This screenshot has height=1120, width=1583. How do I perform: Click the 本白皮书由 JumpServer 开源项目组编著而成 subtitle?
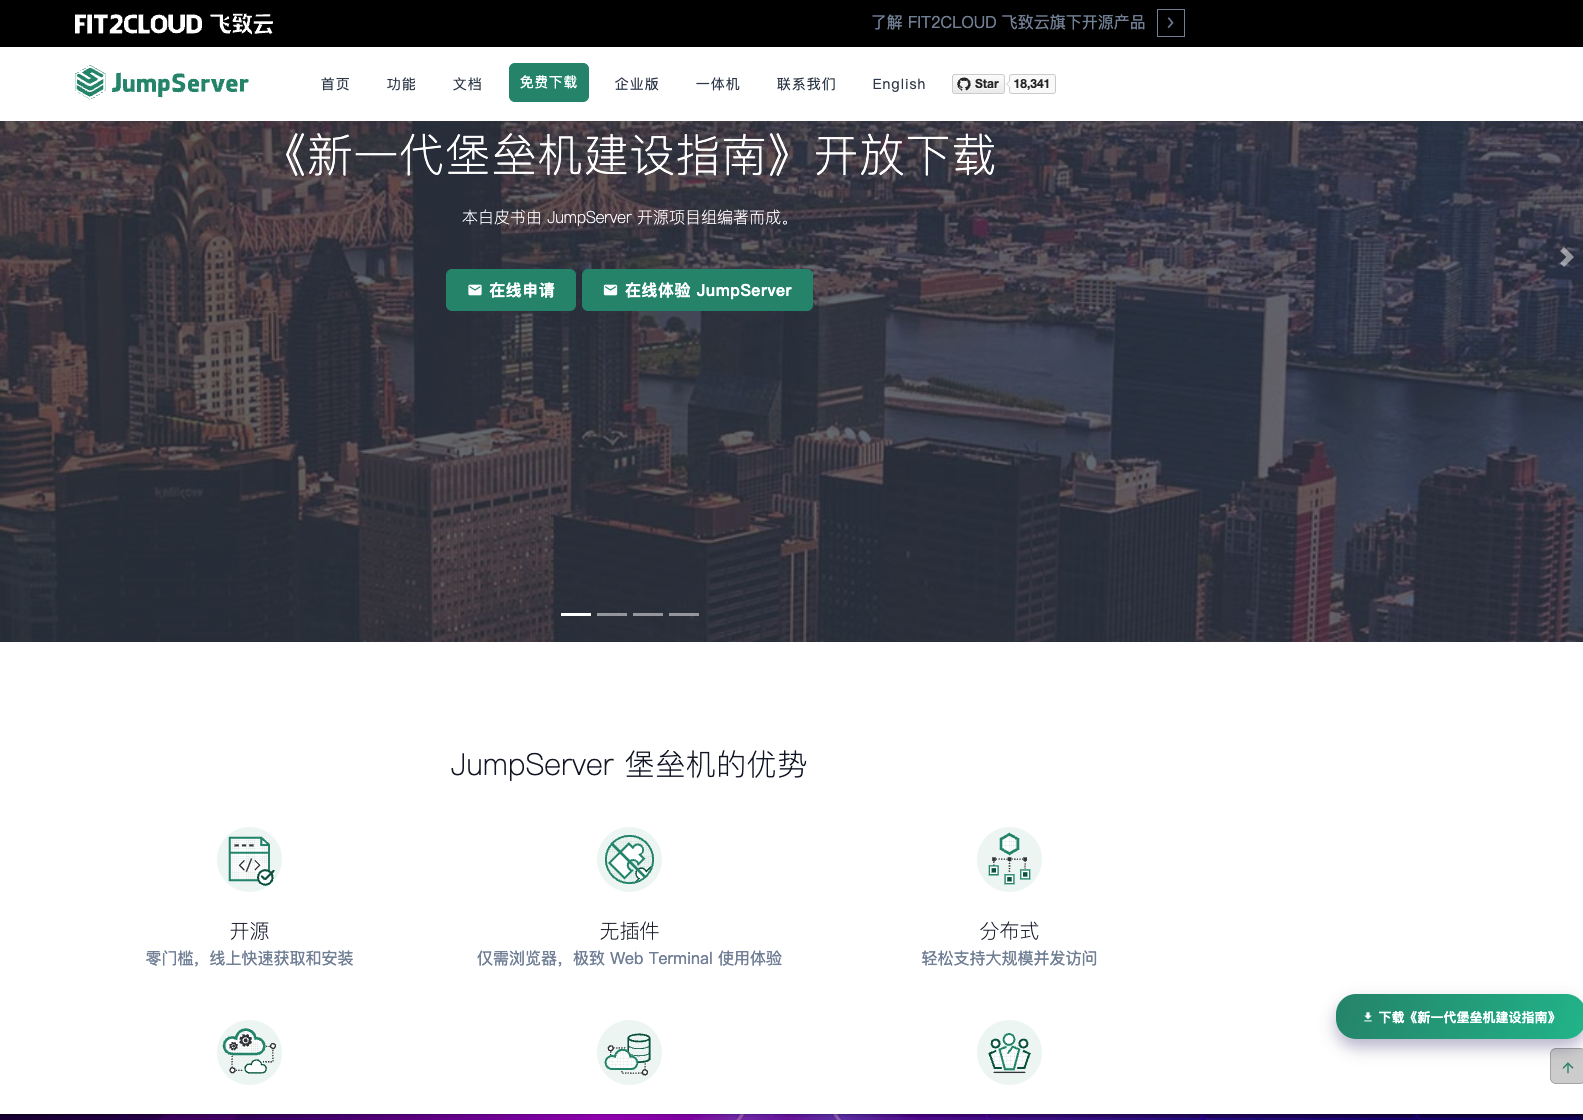tap(629, 218)
